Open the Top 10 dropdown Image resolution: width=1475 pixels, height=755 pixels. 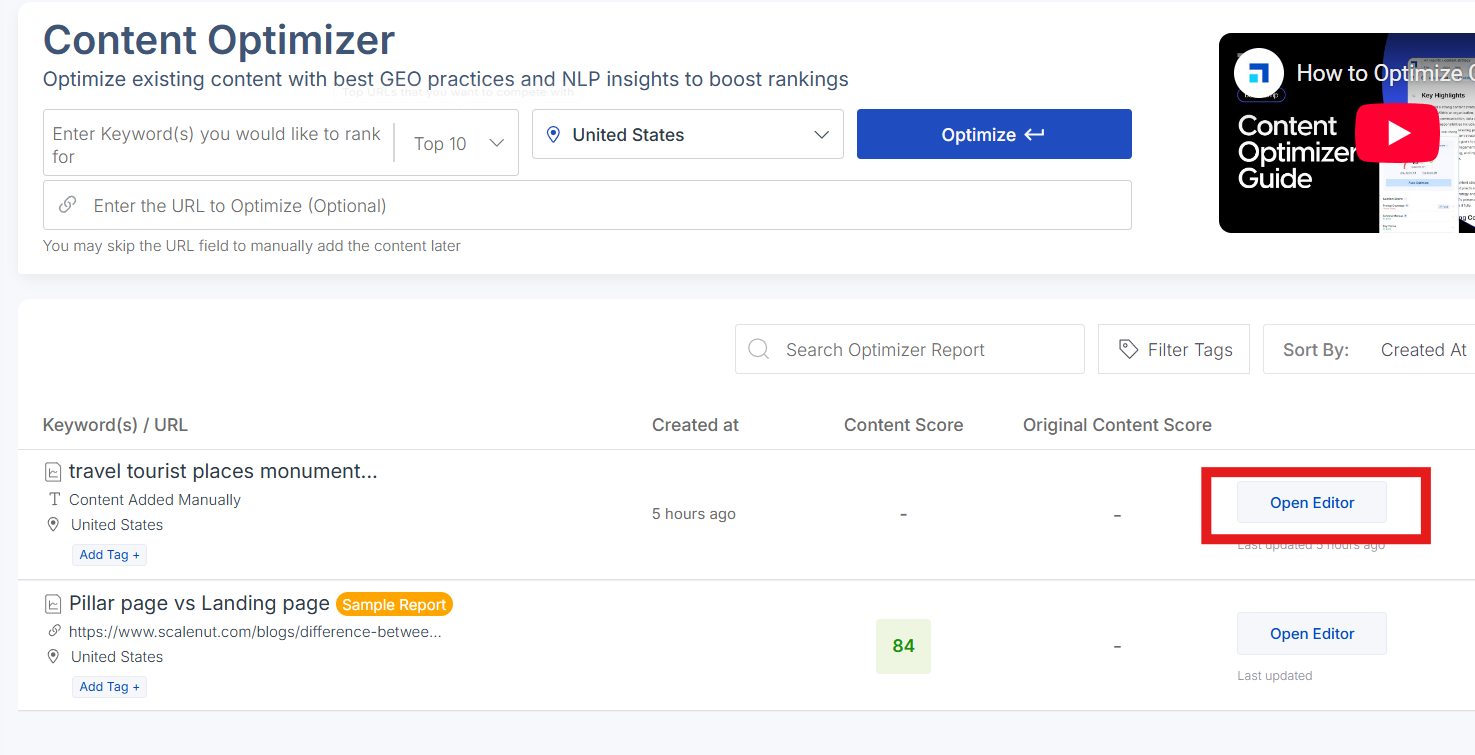459,143
